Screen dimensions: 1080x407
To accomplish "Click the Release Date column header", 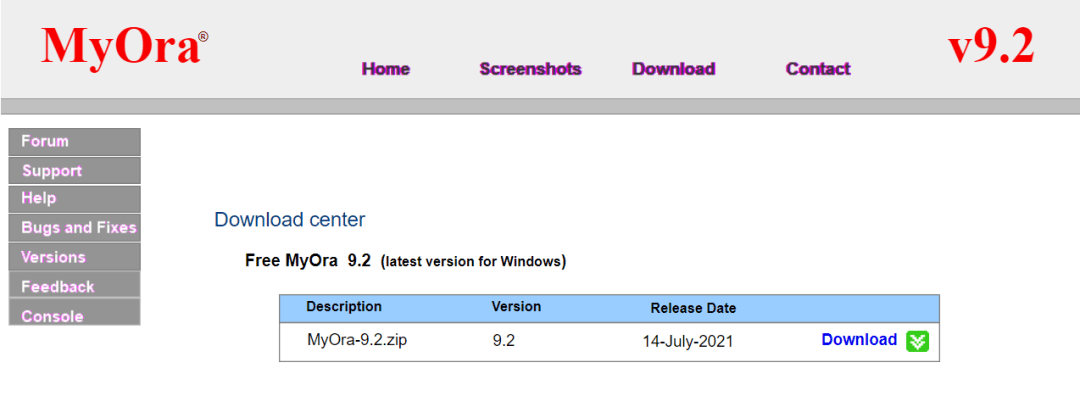I will (693, 309).
